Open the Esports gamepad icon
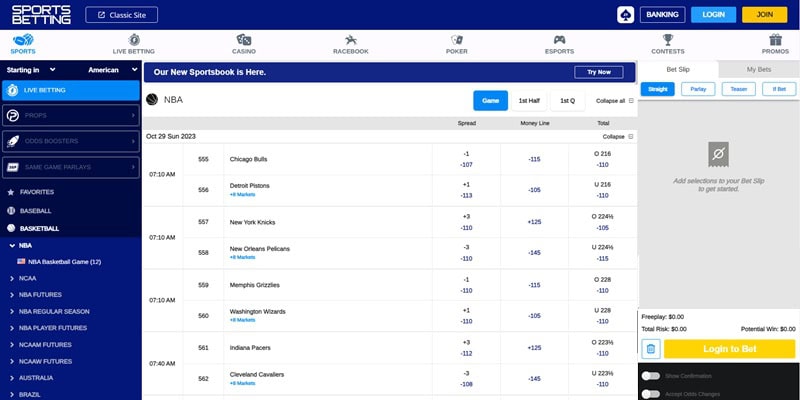800x400 pixels. click(x=559, y=40)
